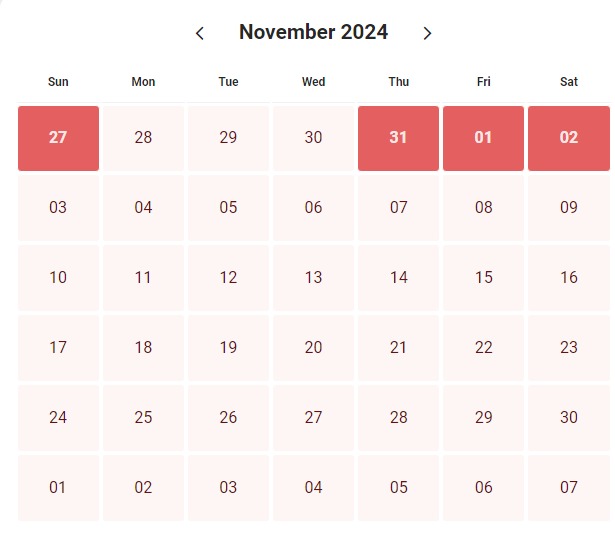Select date 20 on Wednesday

313,348
